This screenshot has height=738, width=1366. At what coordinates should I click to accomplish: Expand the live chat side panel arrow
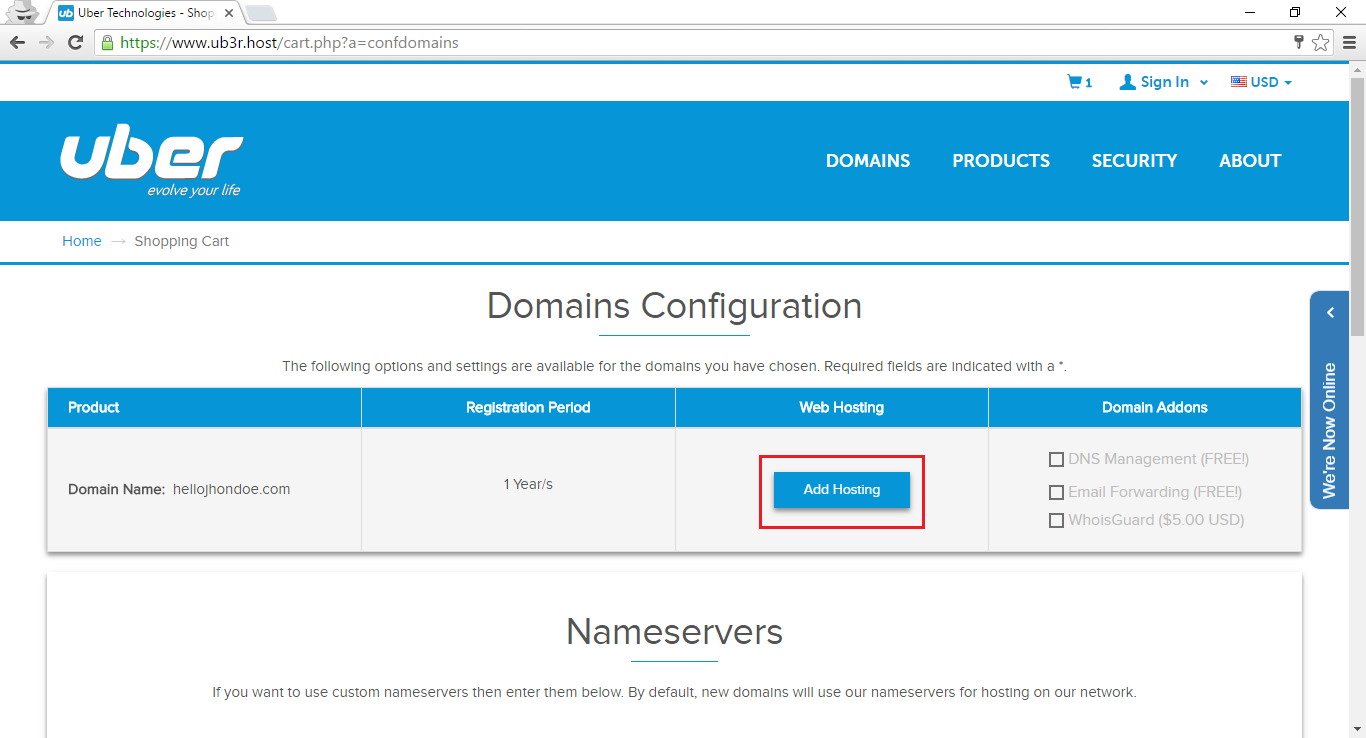pyautogui.click(x=1330, y=313)
